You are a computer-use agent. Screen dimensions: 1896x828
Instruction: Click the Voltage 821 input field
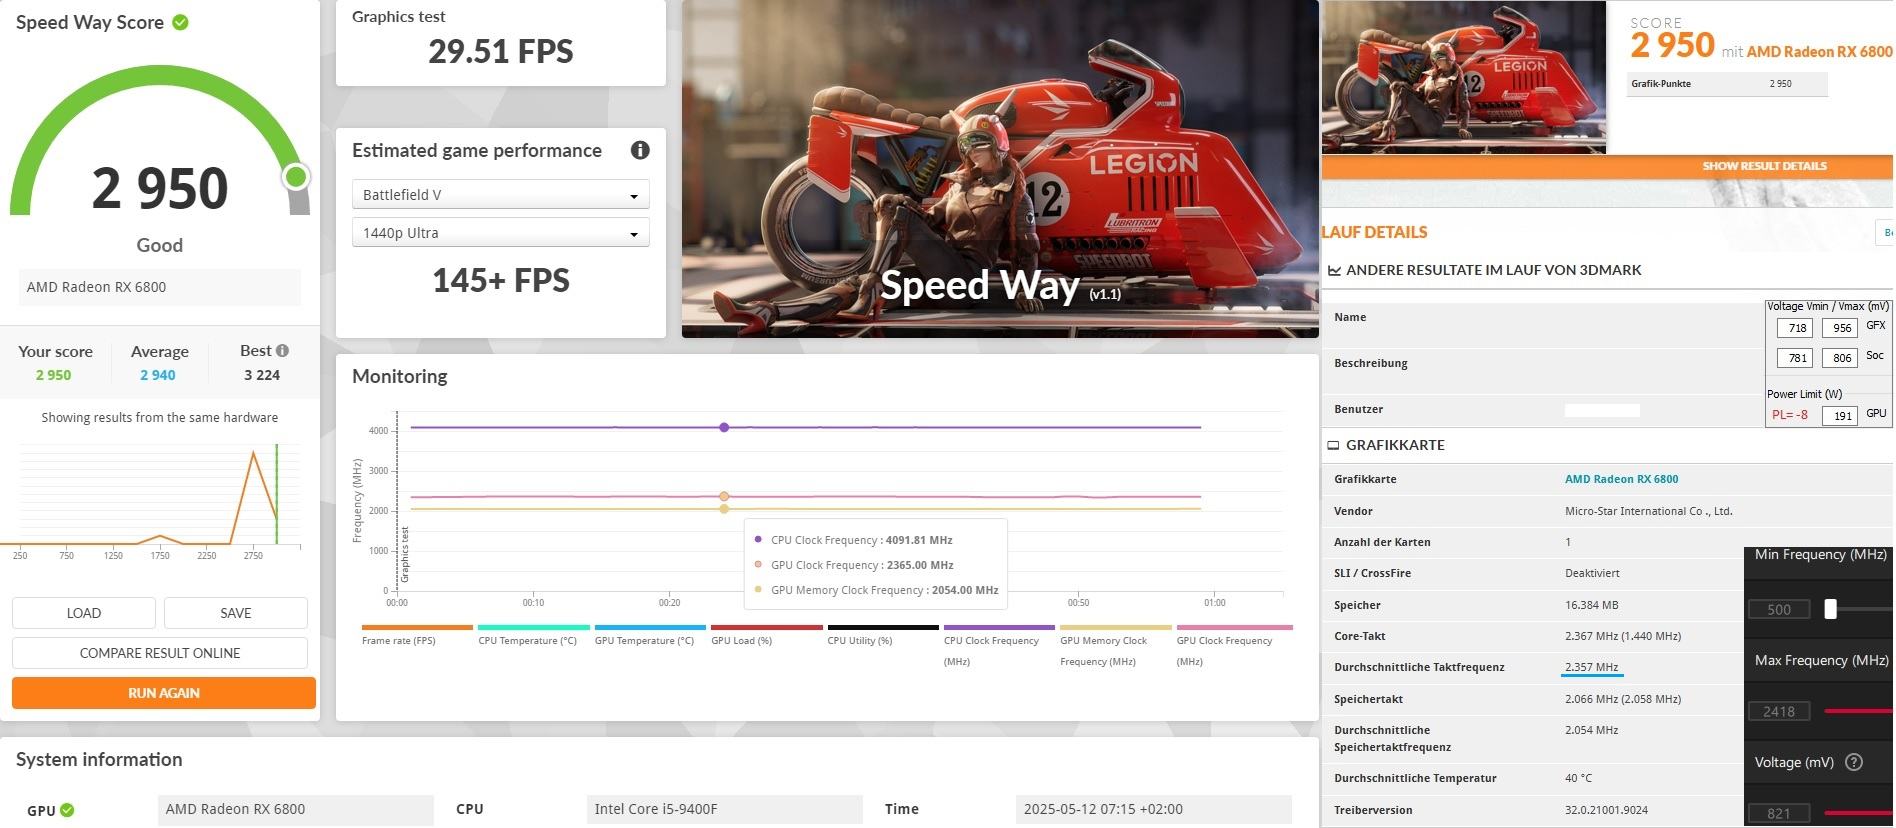1779,814
